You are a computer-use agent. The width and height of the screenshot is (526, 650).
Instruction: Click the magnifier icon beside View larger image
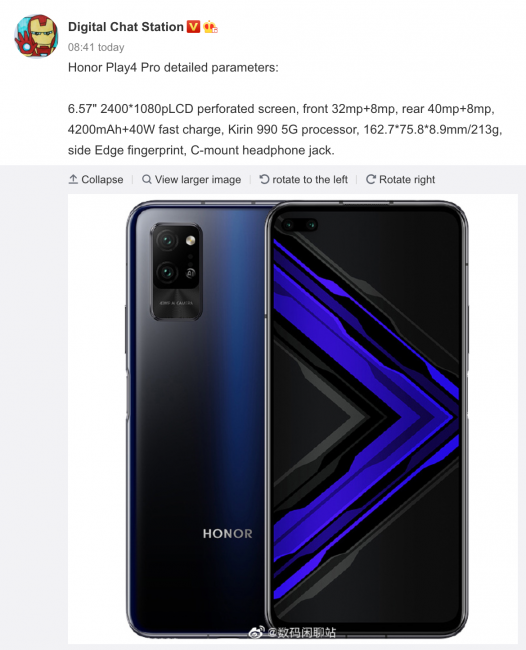(x=146, y=179)
